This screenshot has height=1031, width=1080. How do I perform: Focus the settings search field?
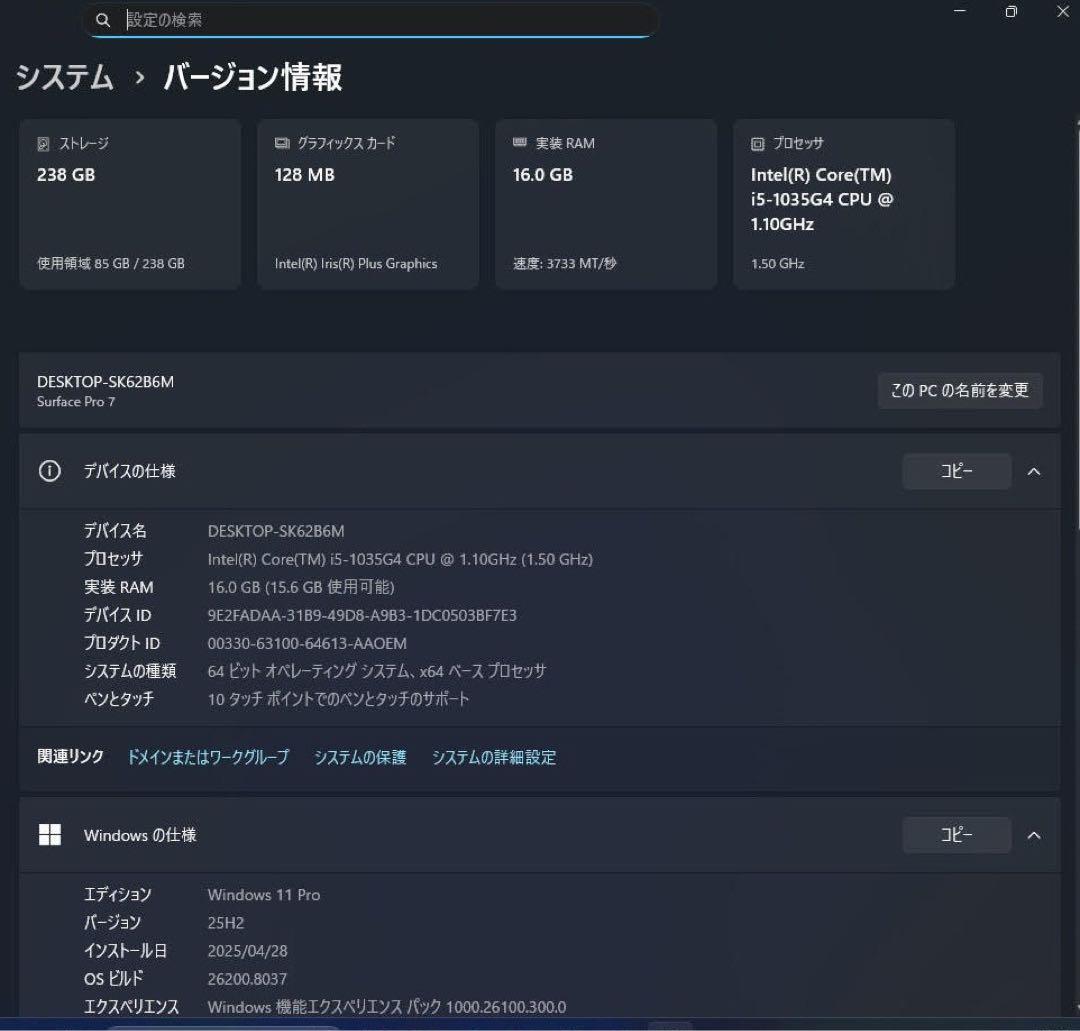pos(372,20)
